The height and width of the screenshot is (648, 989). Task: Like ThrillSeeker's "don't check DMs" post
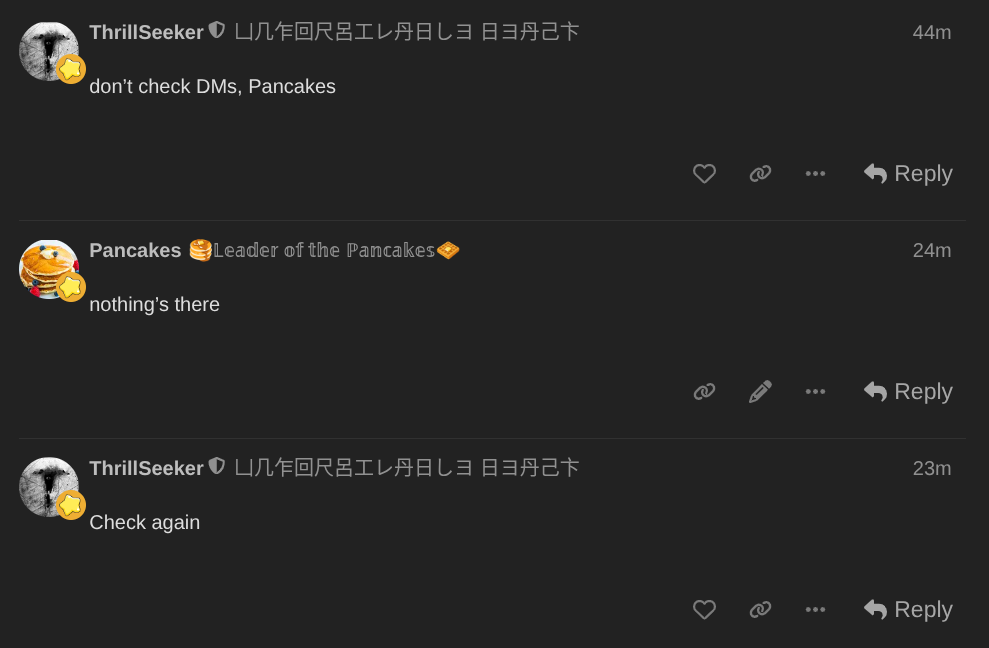click(704, 174)
